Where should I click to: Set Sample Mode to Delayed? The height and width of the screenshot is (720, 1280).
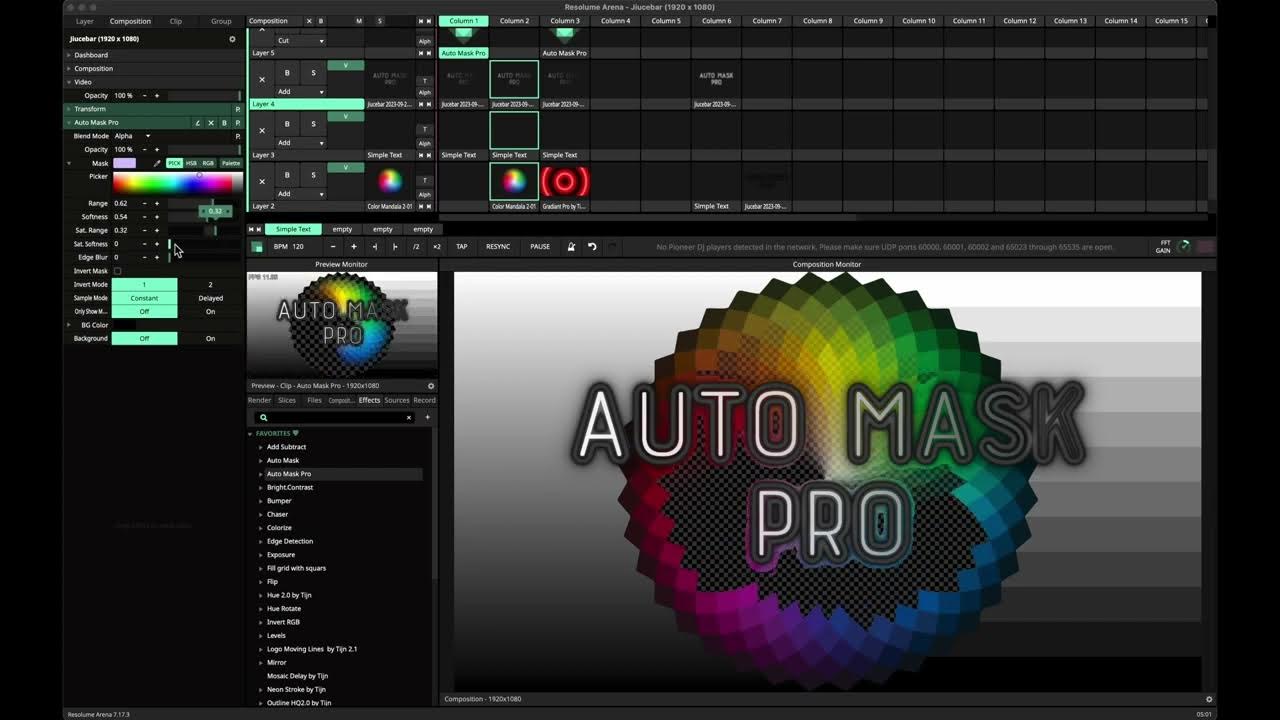pos(210,298)
